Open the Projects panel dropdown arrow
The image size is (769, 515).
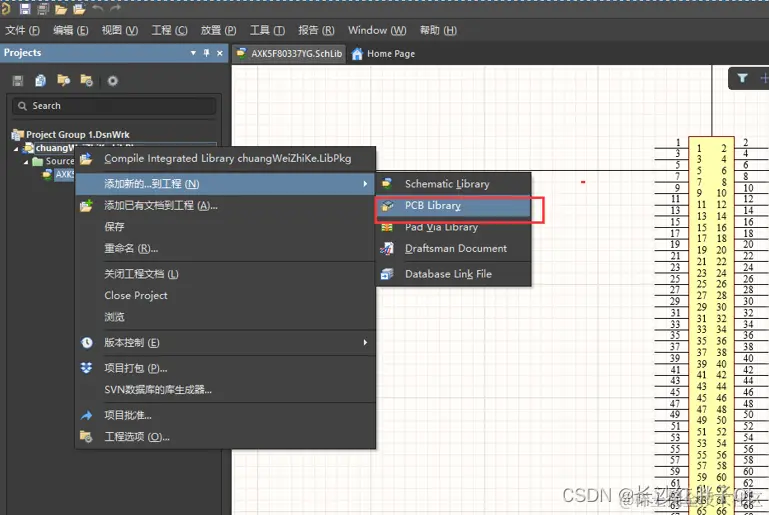[x=193, y=53]
